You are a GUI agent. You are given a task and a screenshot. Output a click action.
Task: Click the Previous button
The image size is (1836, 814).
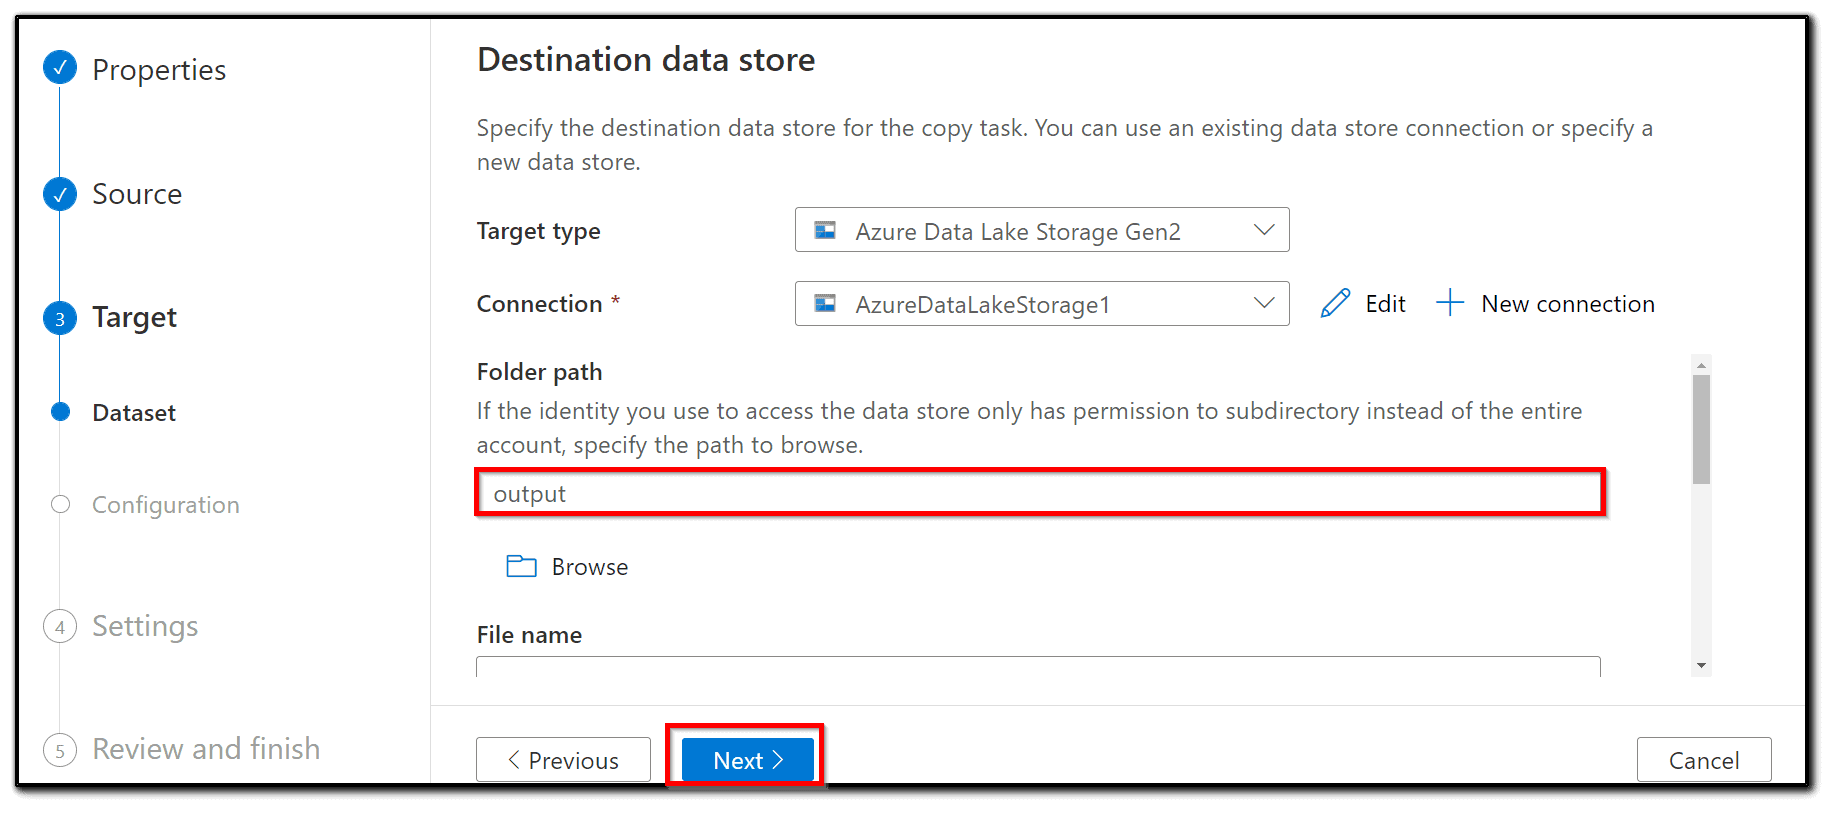click(563, 760)
